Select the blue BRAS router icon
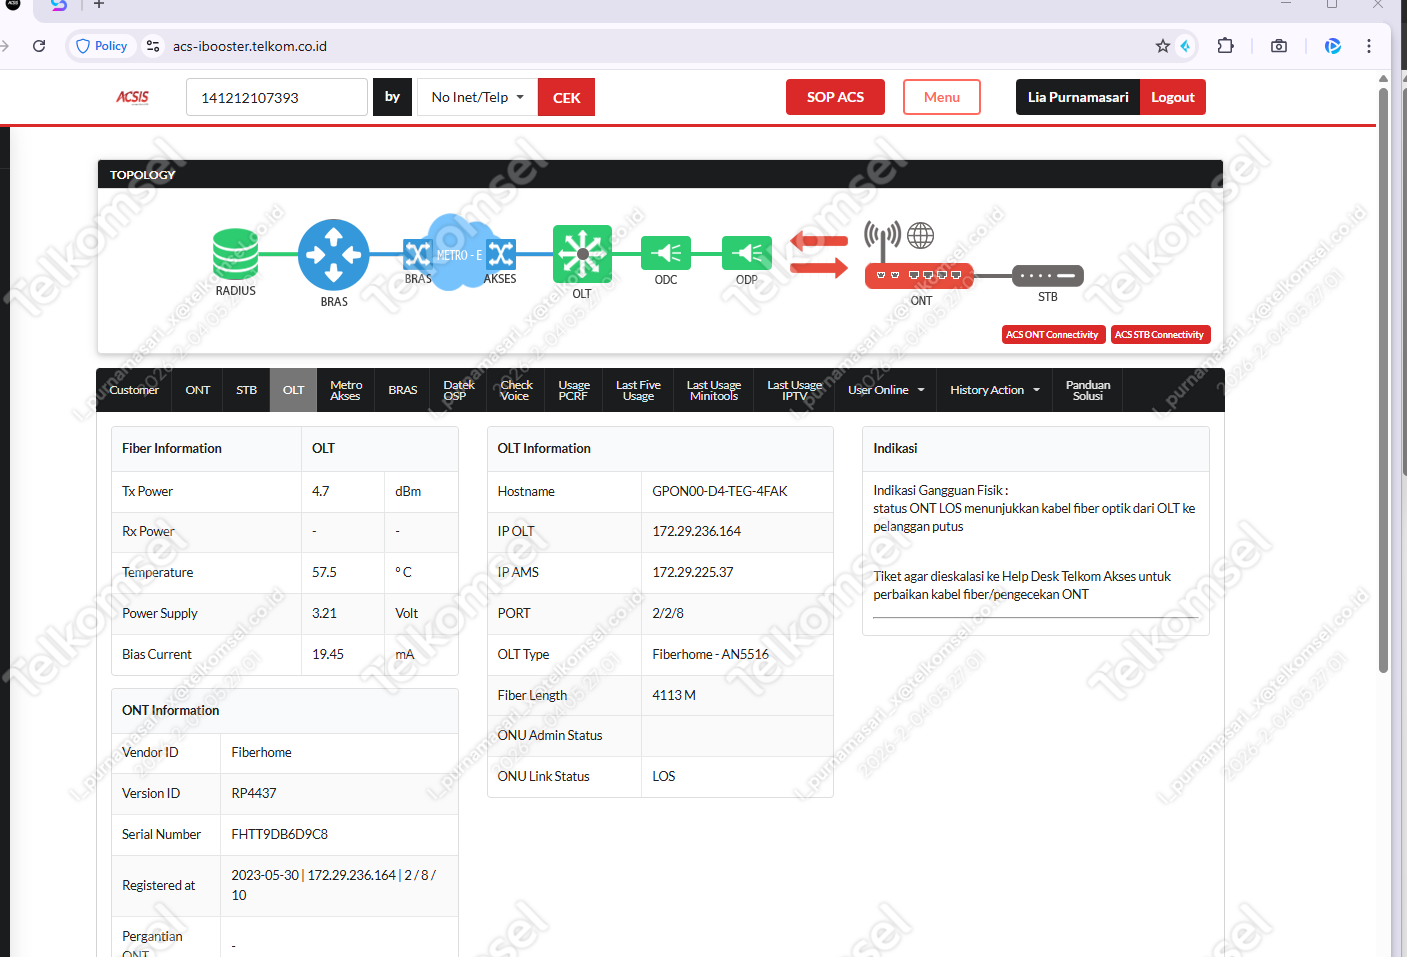The image size is (1407, 957). [333, 255]
